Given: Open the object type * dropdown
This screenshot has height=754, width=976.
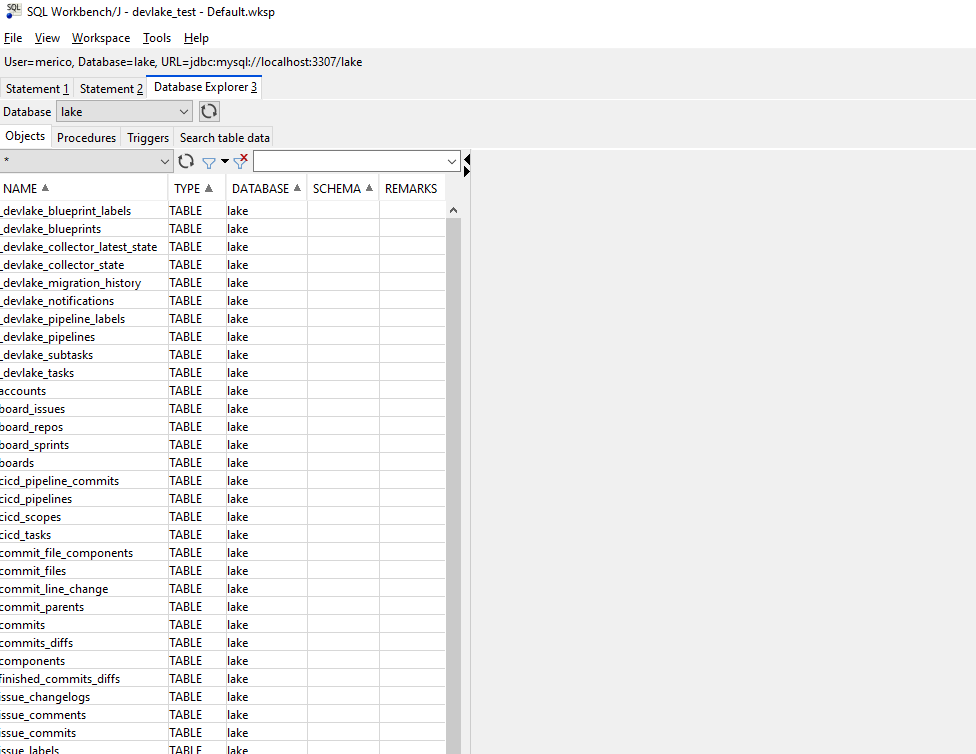Looking at the screenshot, I should [x=86, y=161].
